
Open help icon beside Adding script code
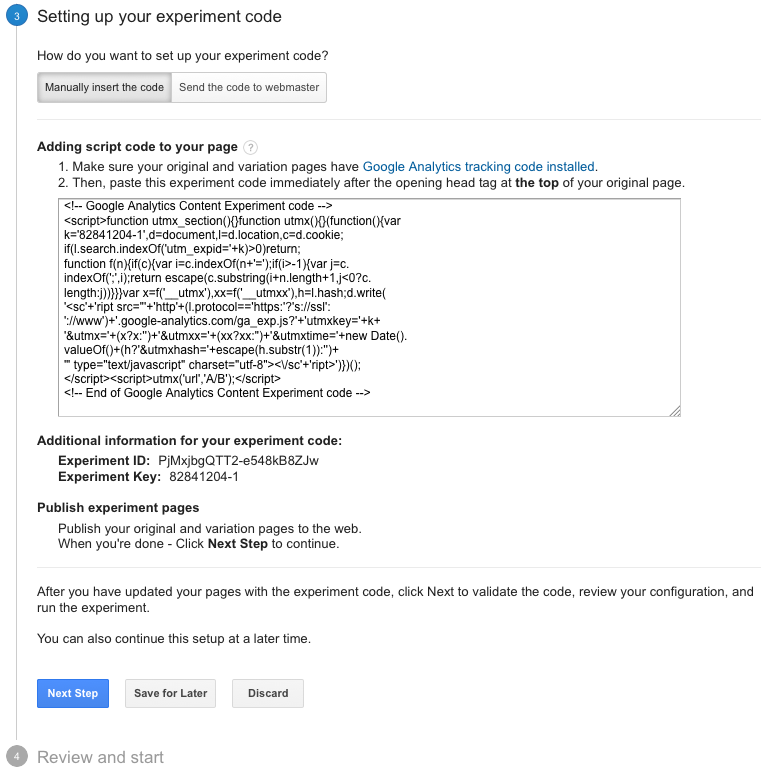pos(251,147)
